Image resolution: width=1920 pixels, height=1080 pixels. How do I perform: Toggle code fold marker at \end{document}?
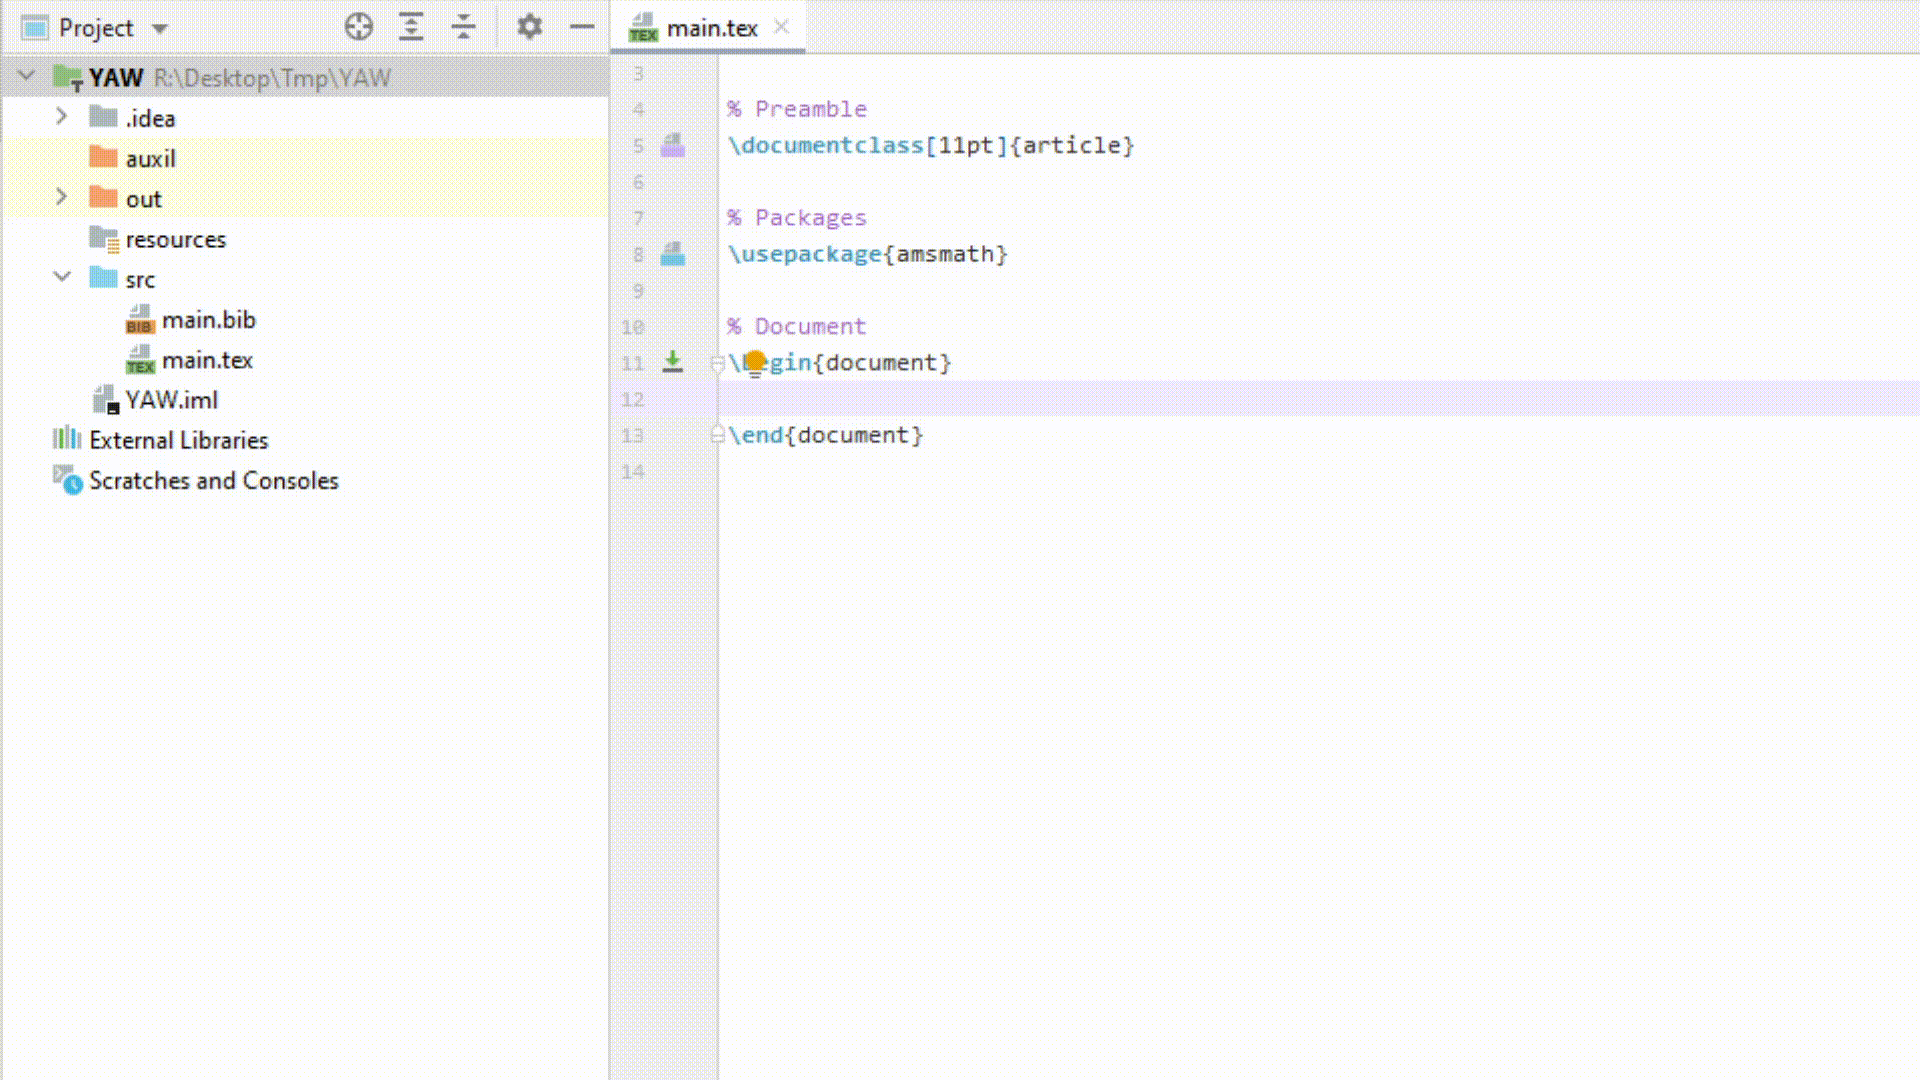coord(717,435)
